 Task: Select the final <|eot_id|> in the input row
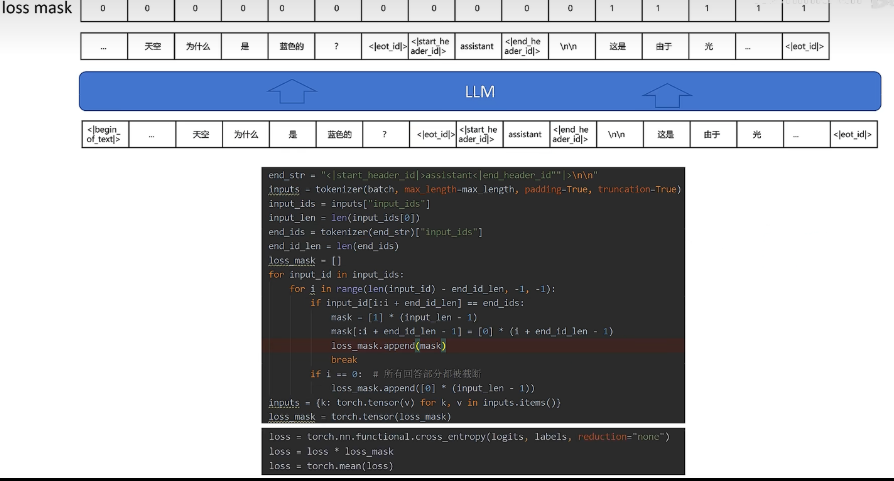point(854,134)
